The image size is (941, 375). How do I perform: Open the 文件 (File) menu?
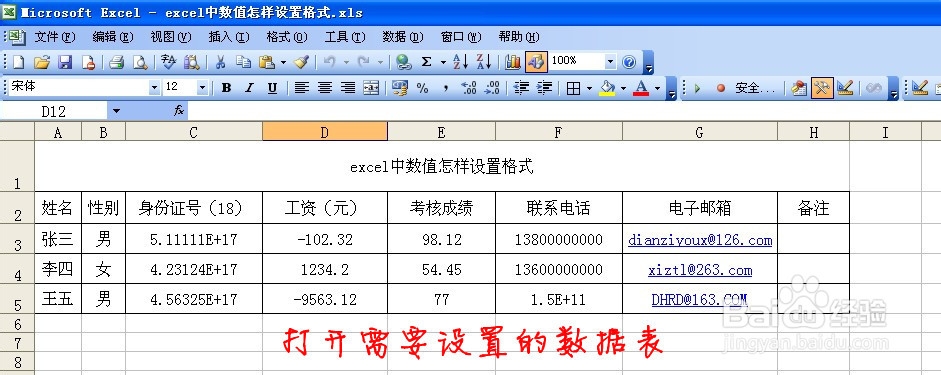click(55, 37)
